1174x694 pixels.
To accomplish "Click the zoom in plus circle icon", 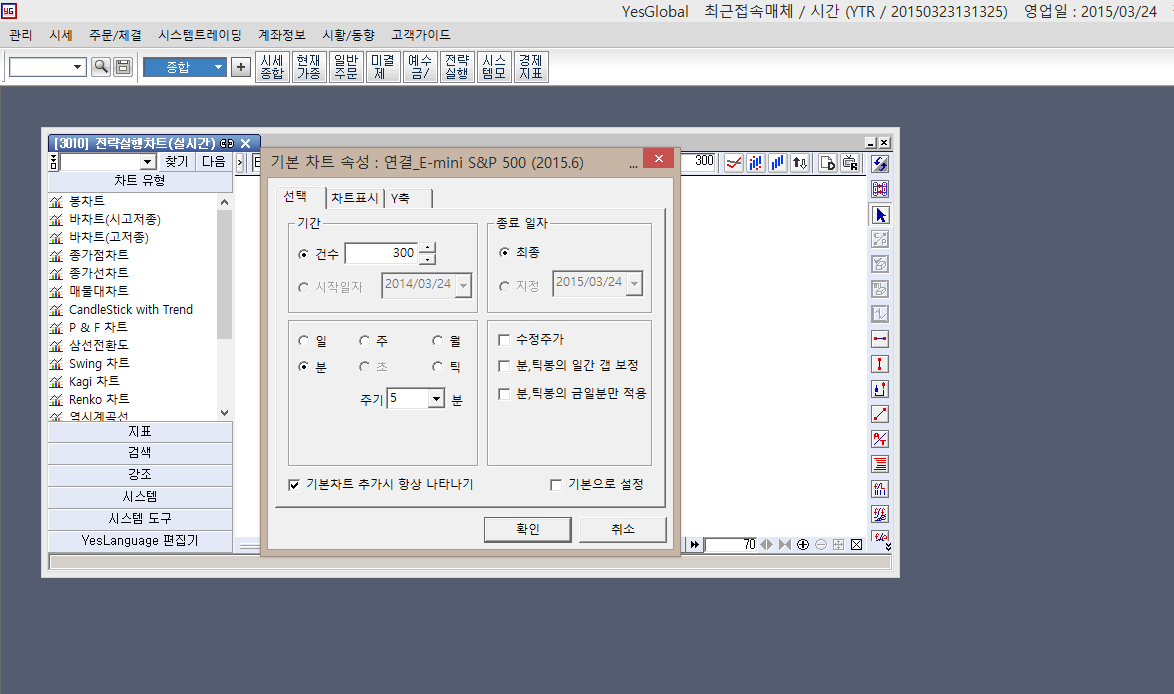I will (803, 544).
